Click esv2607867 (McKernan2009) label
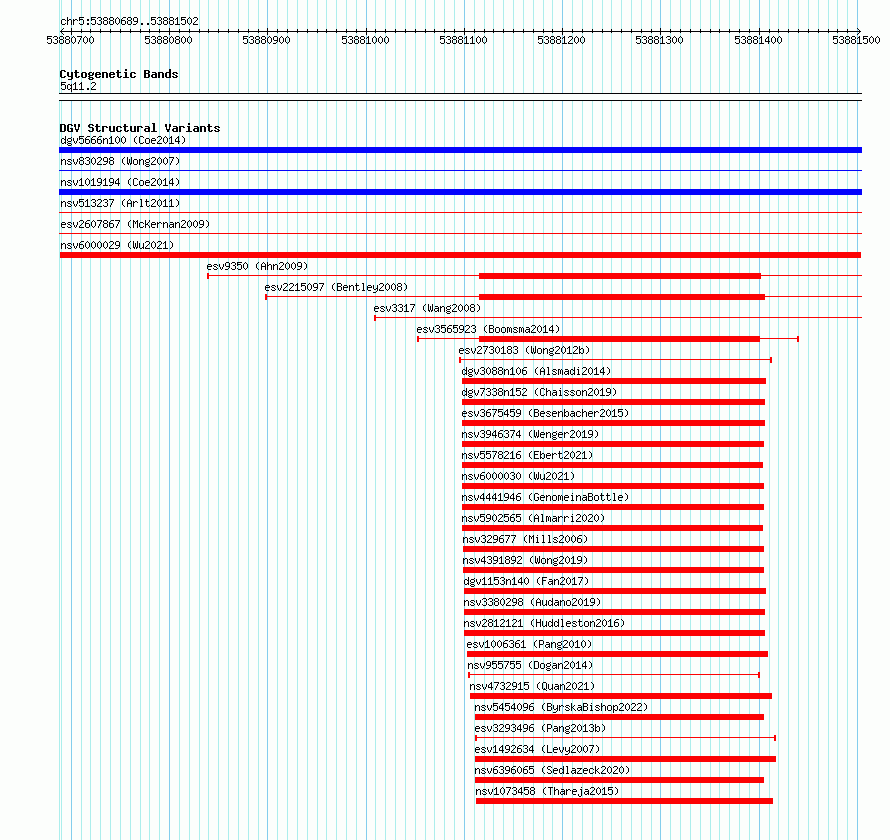890x840 pixels. [135, 224]
